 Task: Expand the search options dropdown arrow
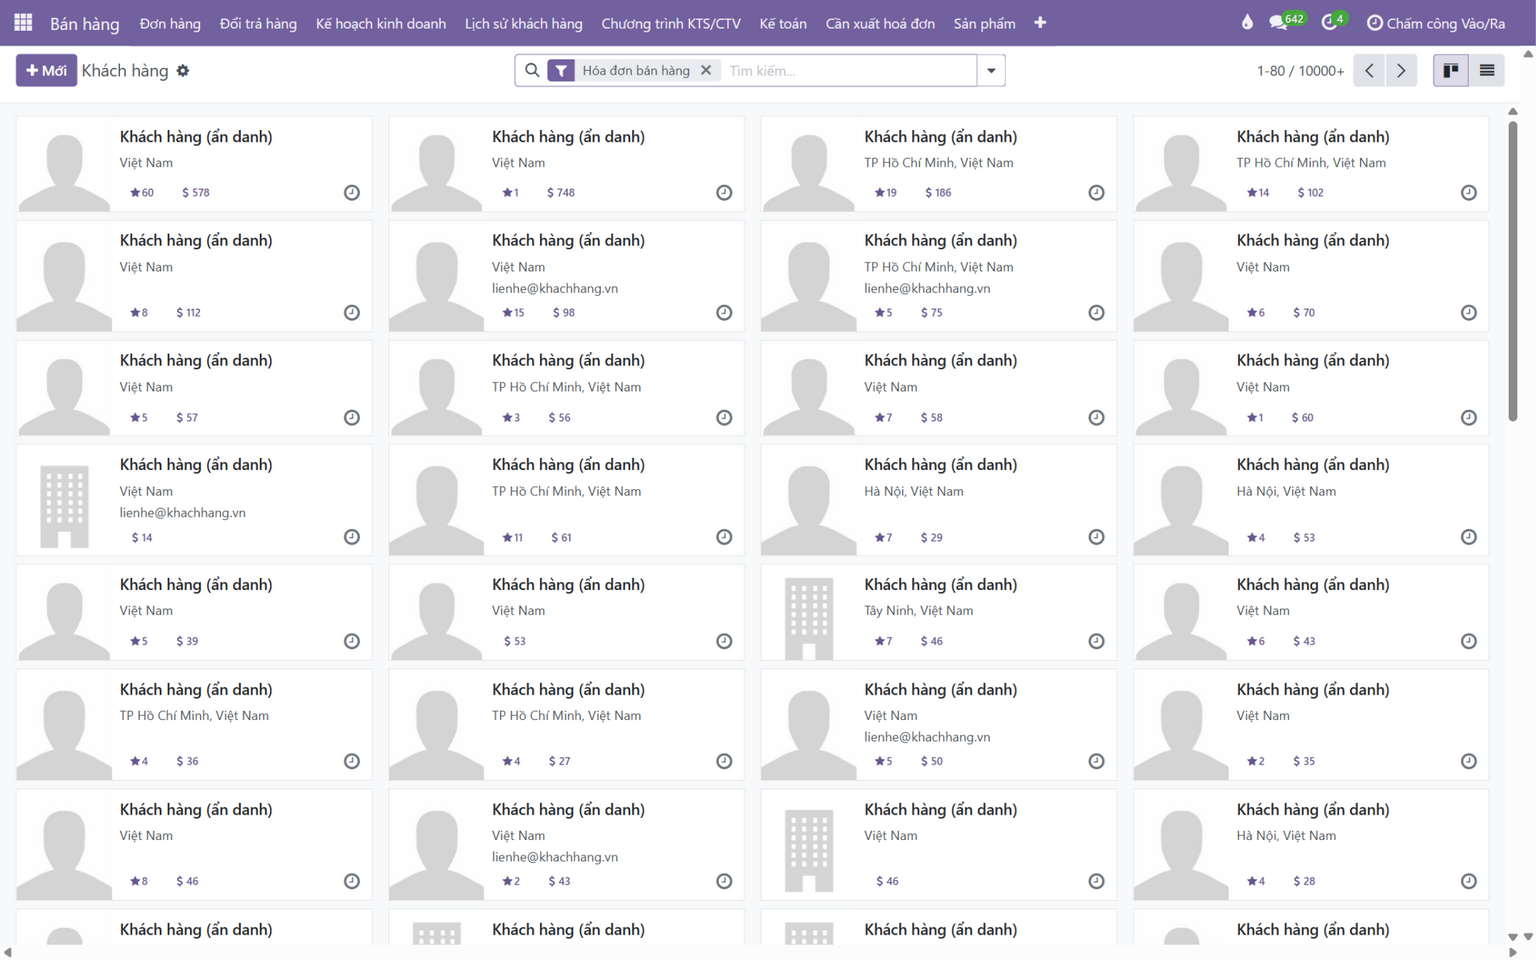pyautogui.click(x=991, y=70)
